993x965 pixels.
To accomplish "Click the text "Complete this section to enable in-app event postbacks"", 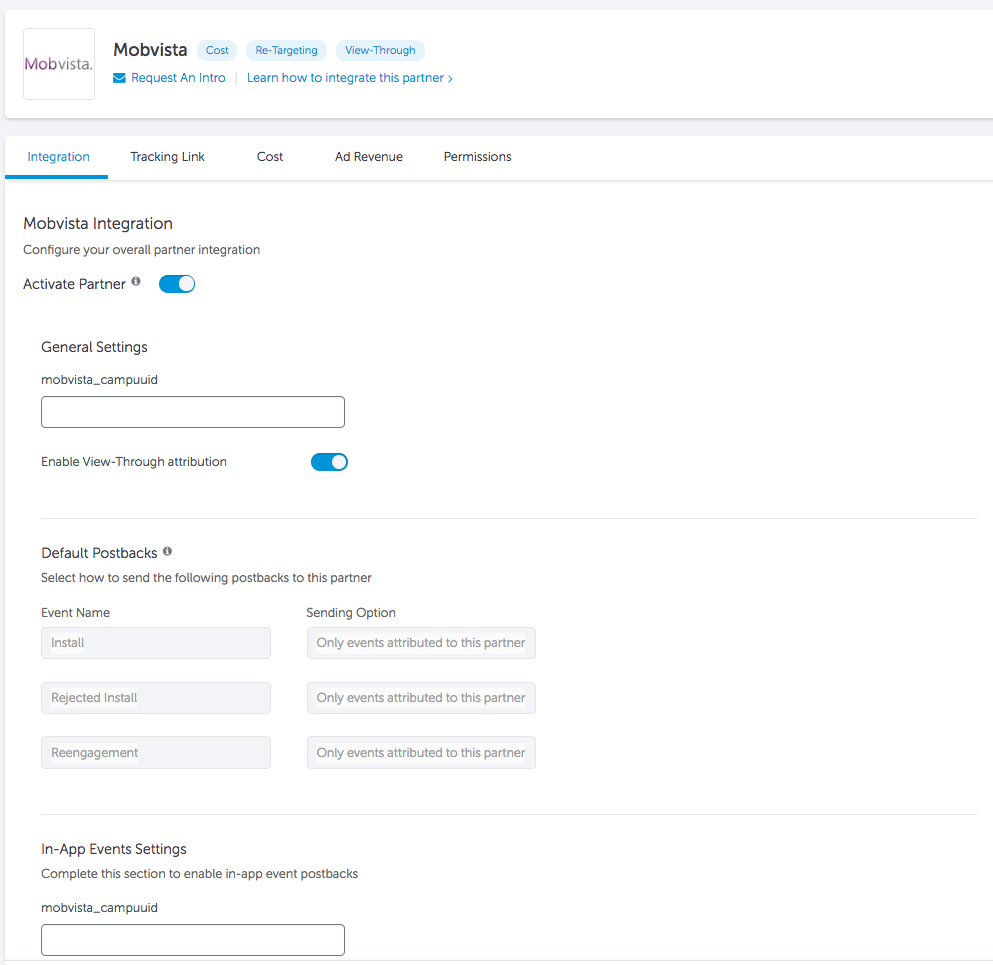I will coord(199,874).
